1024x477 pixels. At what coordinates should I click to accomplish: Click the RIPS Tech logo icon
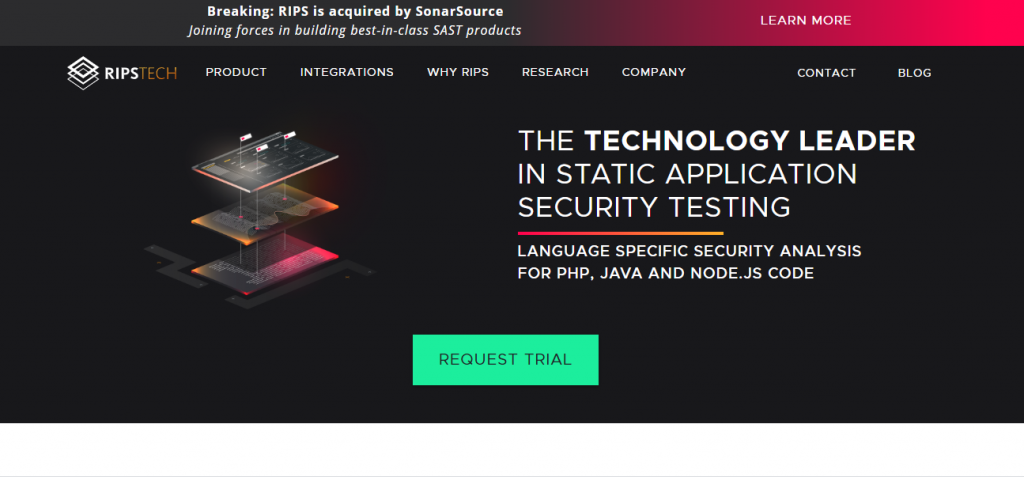click(x=83, y=73)
